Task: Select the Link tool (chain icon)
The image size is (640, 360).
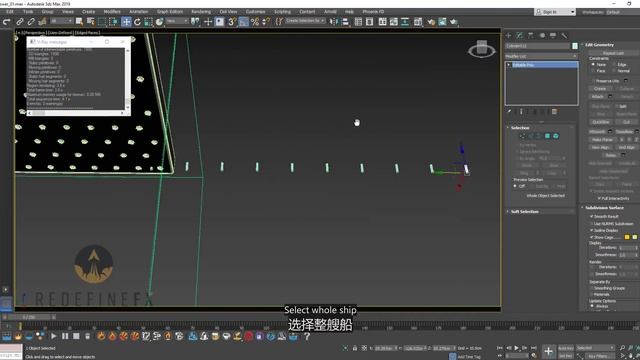Action: 20,22
